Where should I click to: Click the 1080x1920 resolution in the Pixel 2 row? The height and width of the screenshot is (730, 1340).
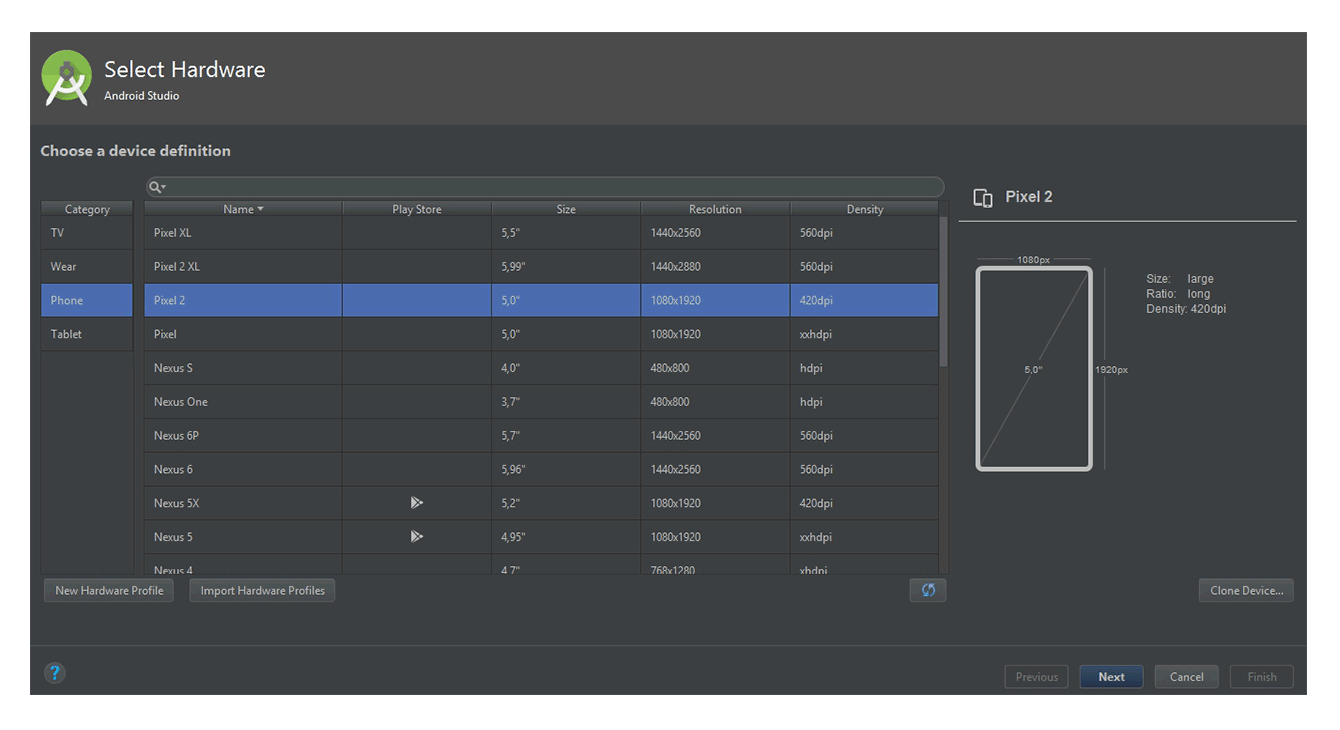point(715,300)
